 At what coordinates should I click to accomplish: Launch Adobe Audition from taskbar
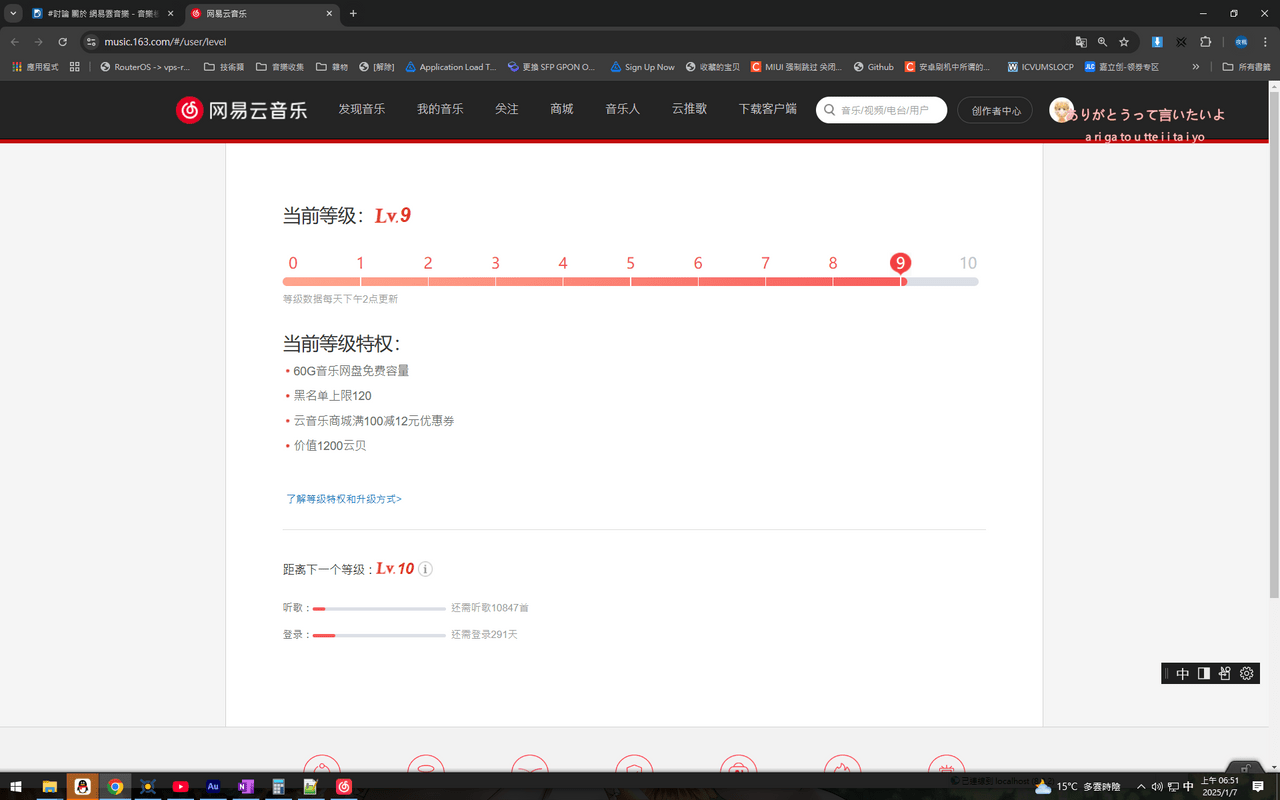click(213, 787)
